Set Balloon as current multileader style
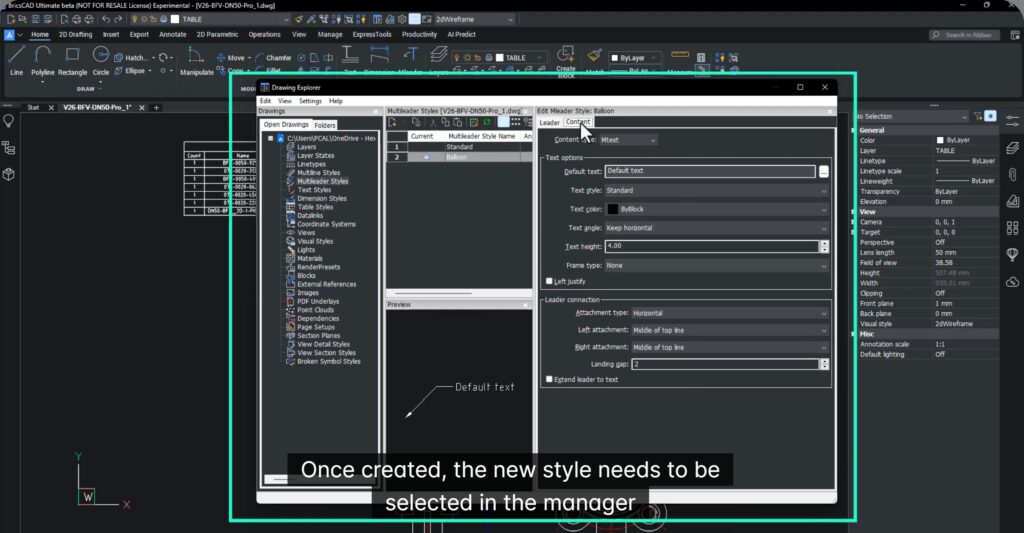 point(427,157)
